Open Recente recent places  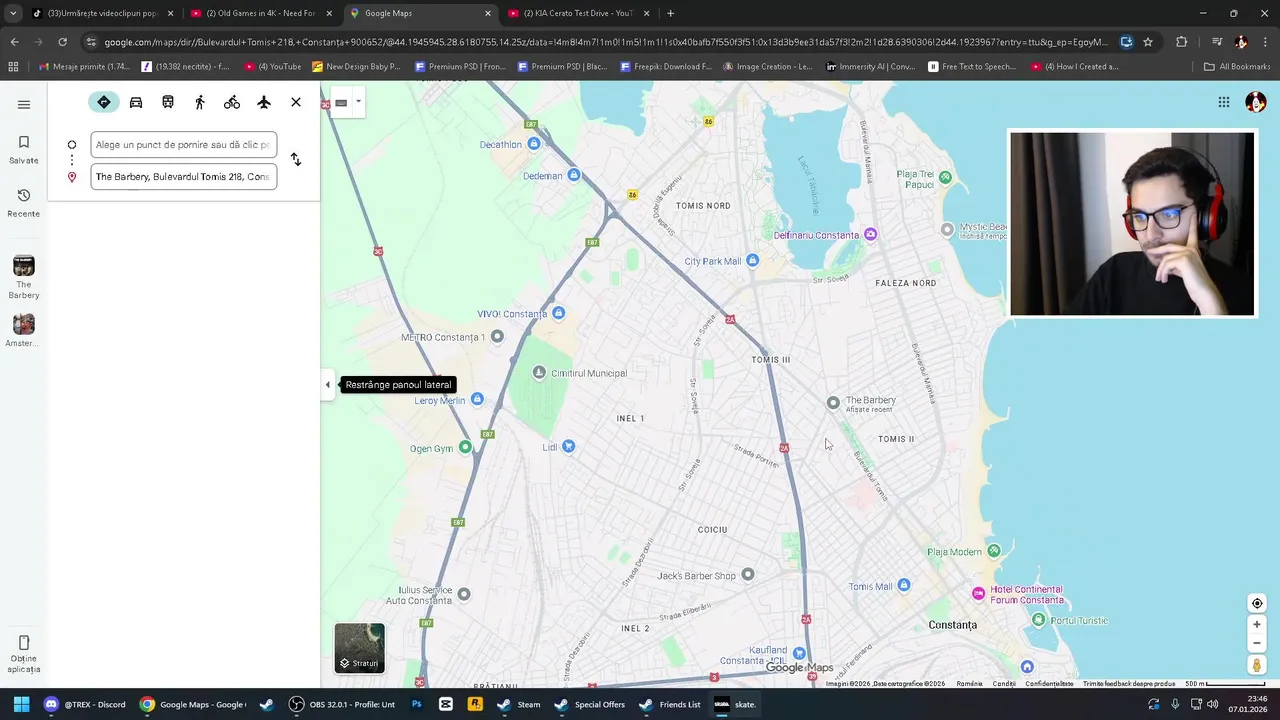coord(24,202)
